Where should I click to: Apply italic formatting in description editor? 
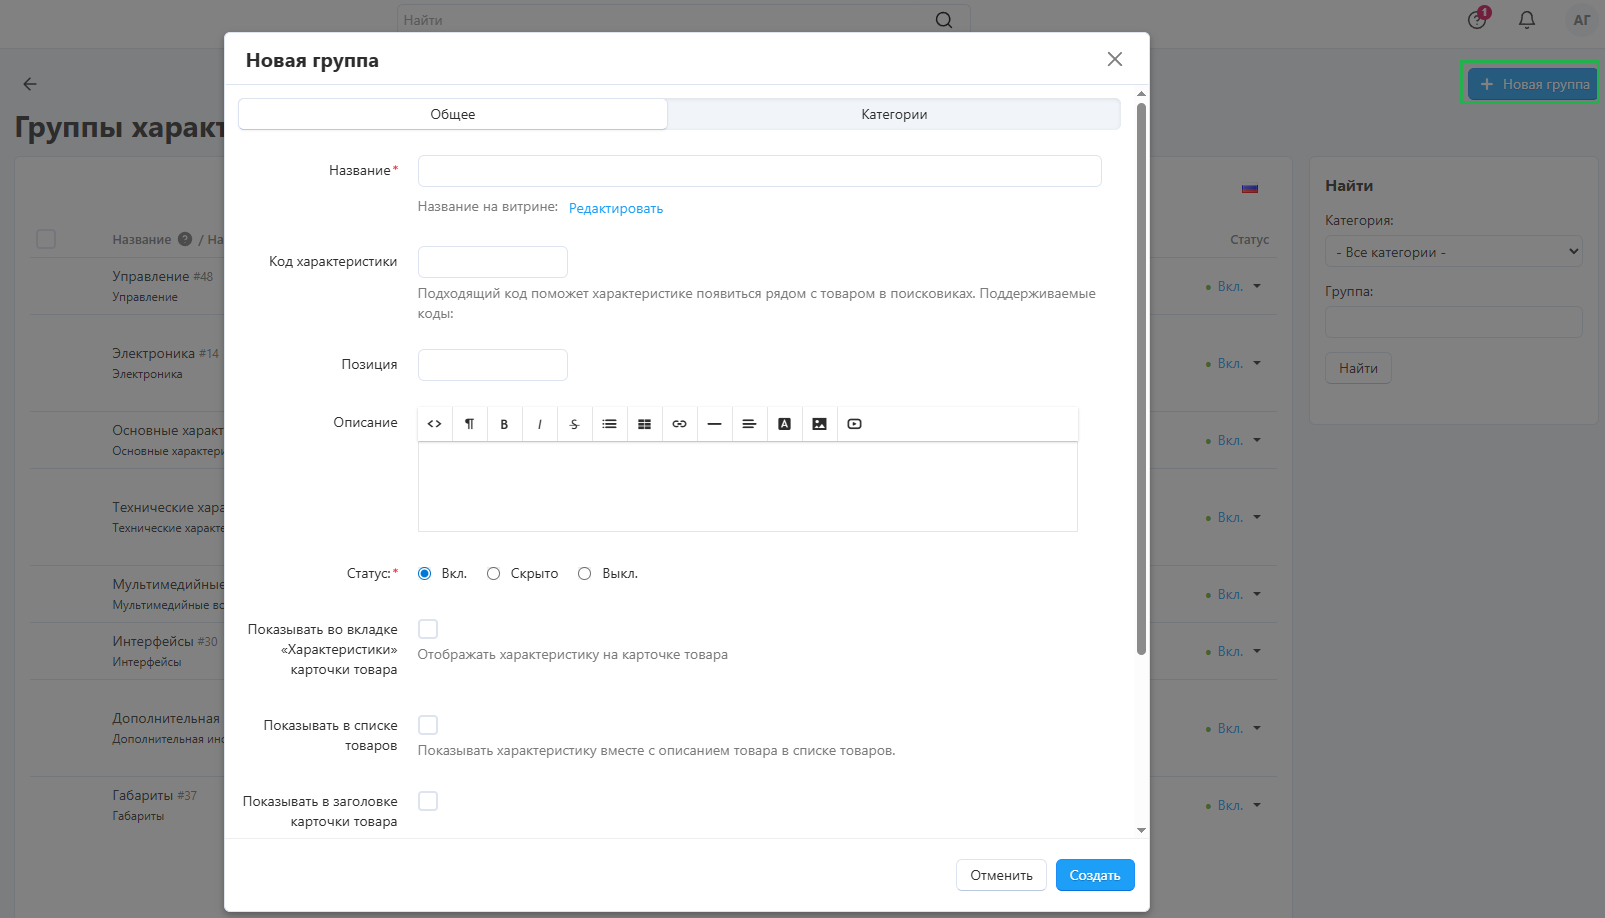click(539, 424)
